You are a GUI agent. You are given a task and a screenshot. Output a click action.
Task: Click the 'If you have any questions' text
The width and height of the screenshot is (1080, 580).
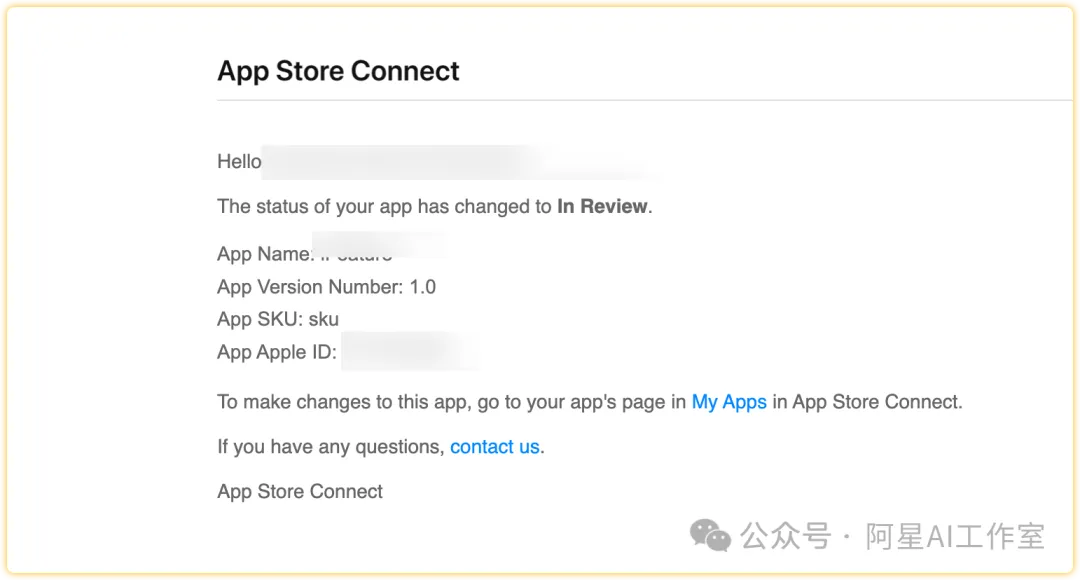(331, 447)
